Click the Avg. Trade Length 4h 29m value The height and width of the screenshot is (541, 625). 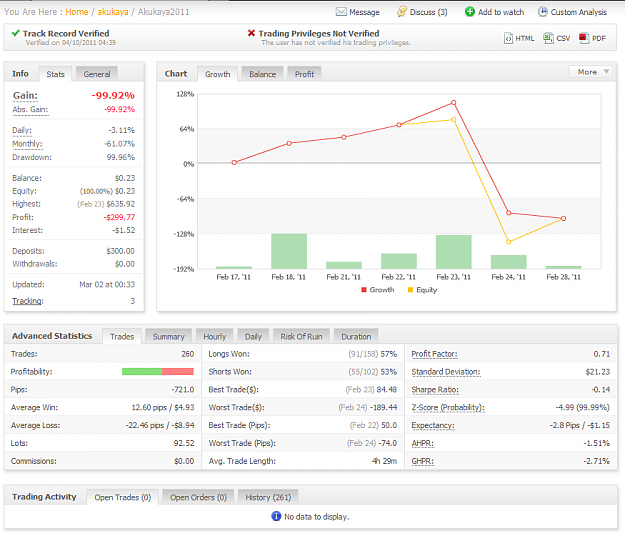click(384, 461)
